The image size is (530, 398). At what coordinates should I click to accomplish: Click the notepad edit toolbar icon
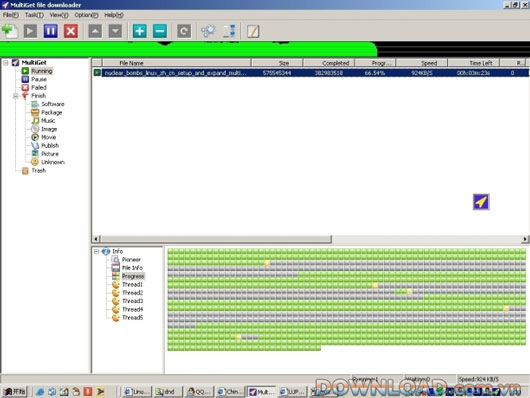point(253,31)
